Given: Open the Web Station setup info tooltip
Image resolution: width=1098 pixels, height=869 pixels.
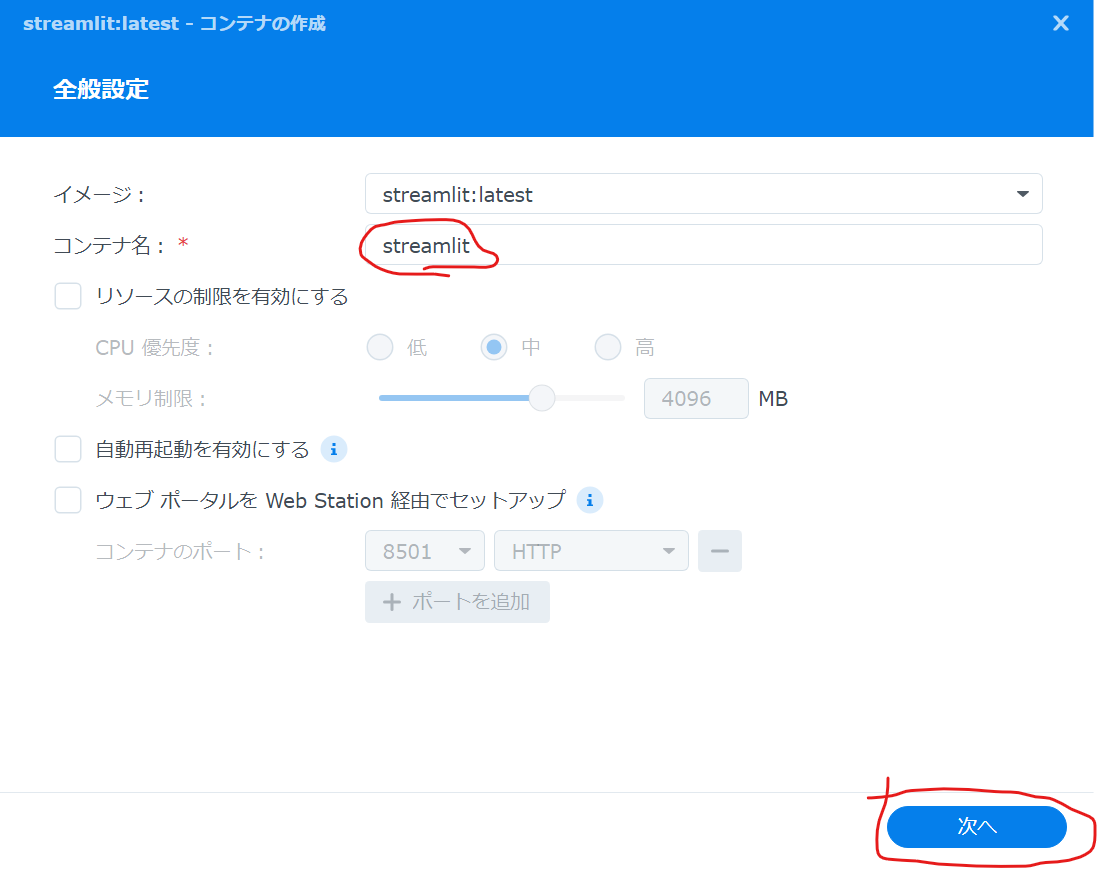Looking at the screenshot, I should click(x=590, y=500).
